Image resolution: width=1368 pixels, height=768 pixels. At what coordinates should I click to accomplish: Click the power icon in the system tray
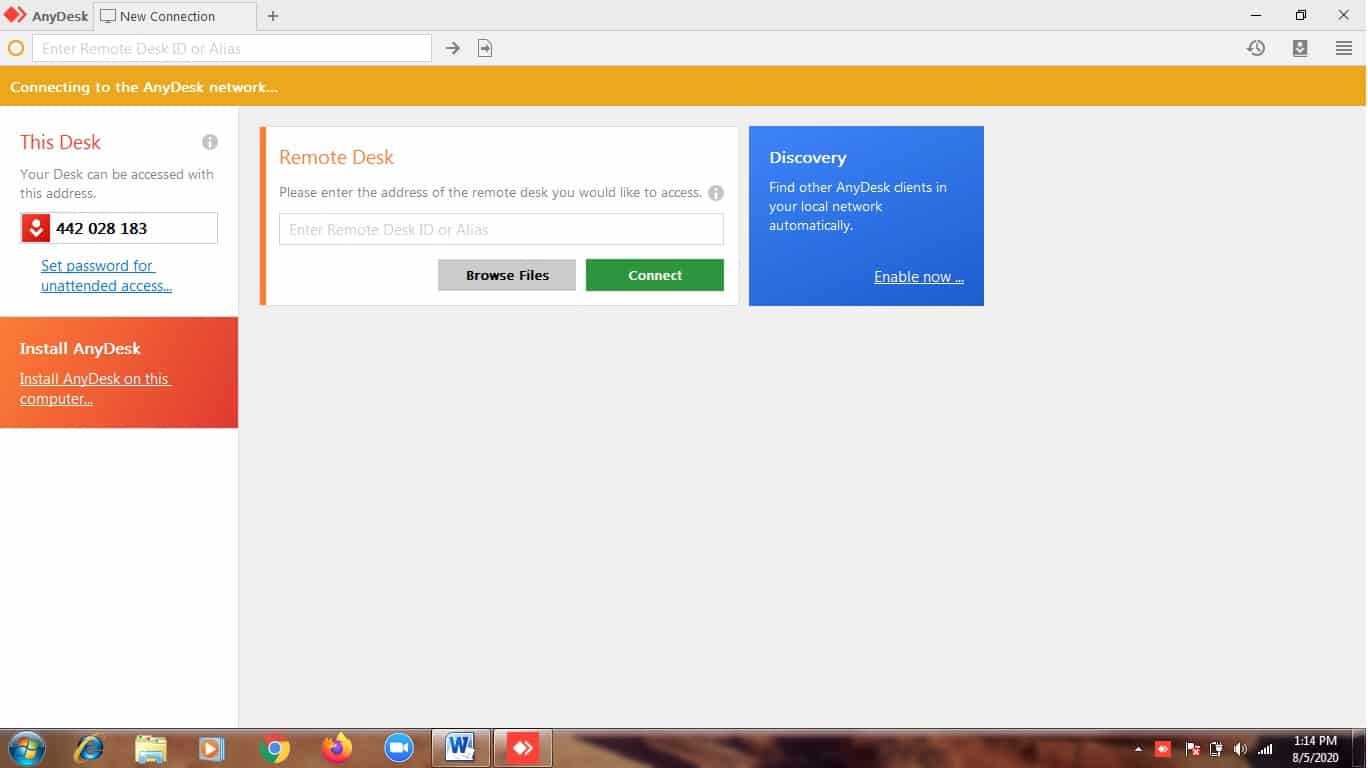(1216, 749)
